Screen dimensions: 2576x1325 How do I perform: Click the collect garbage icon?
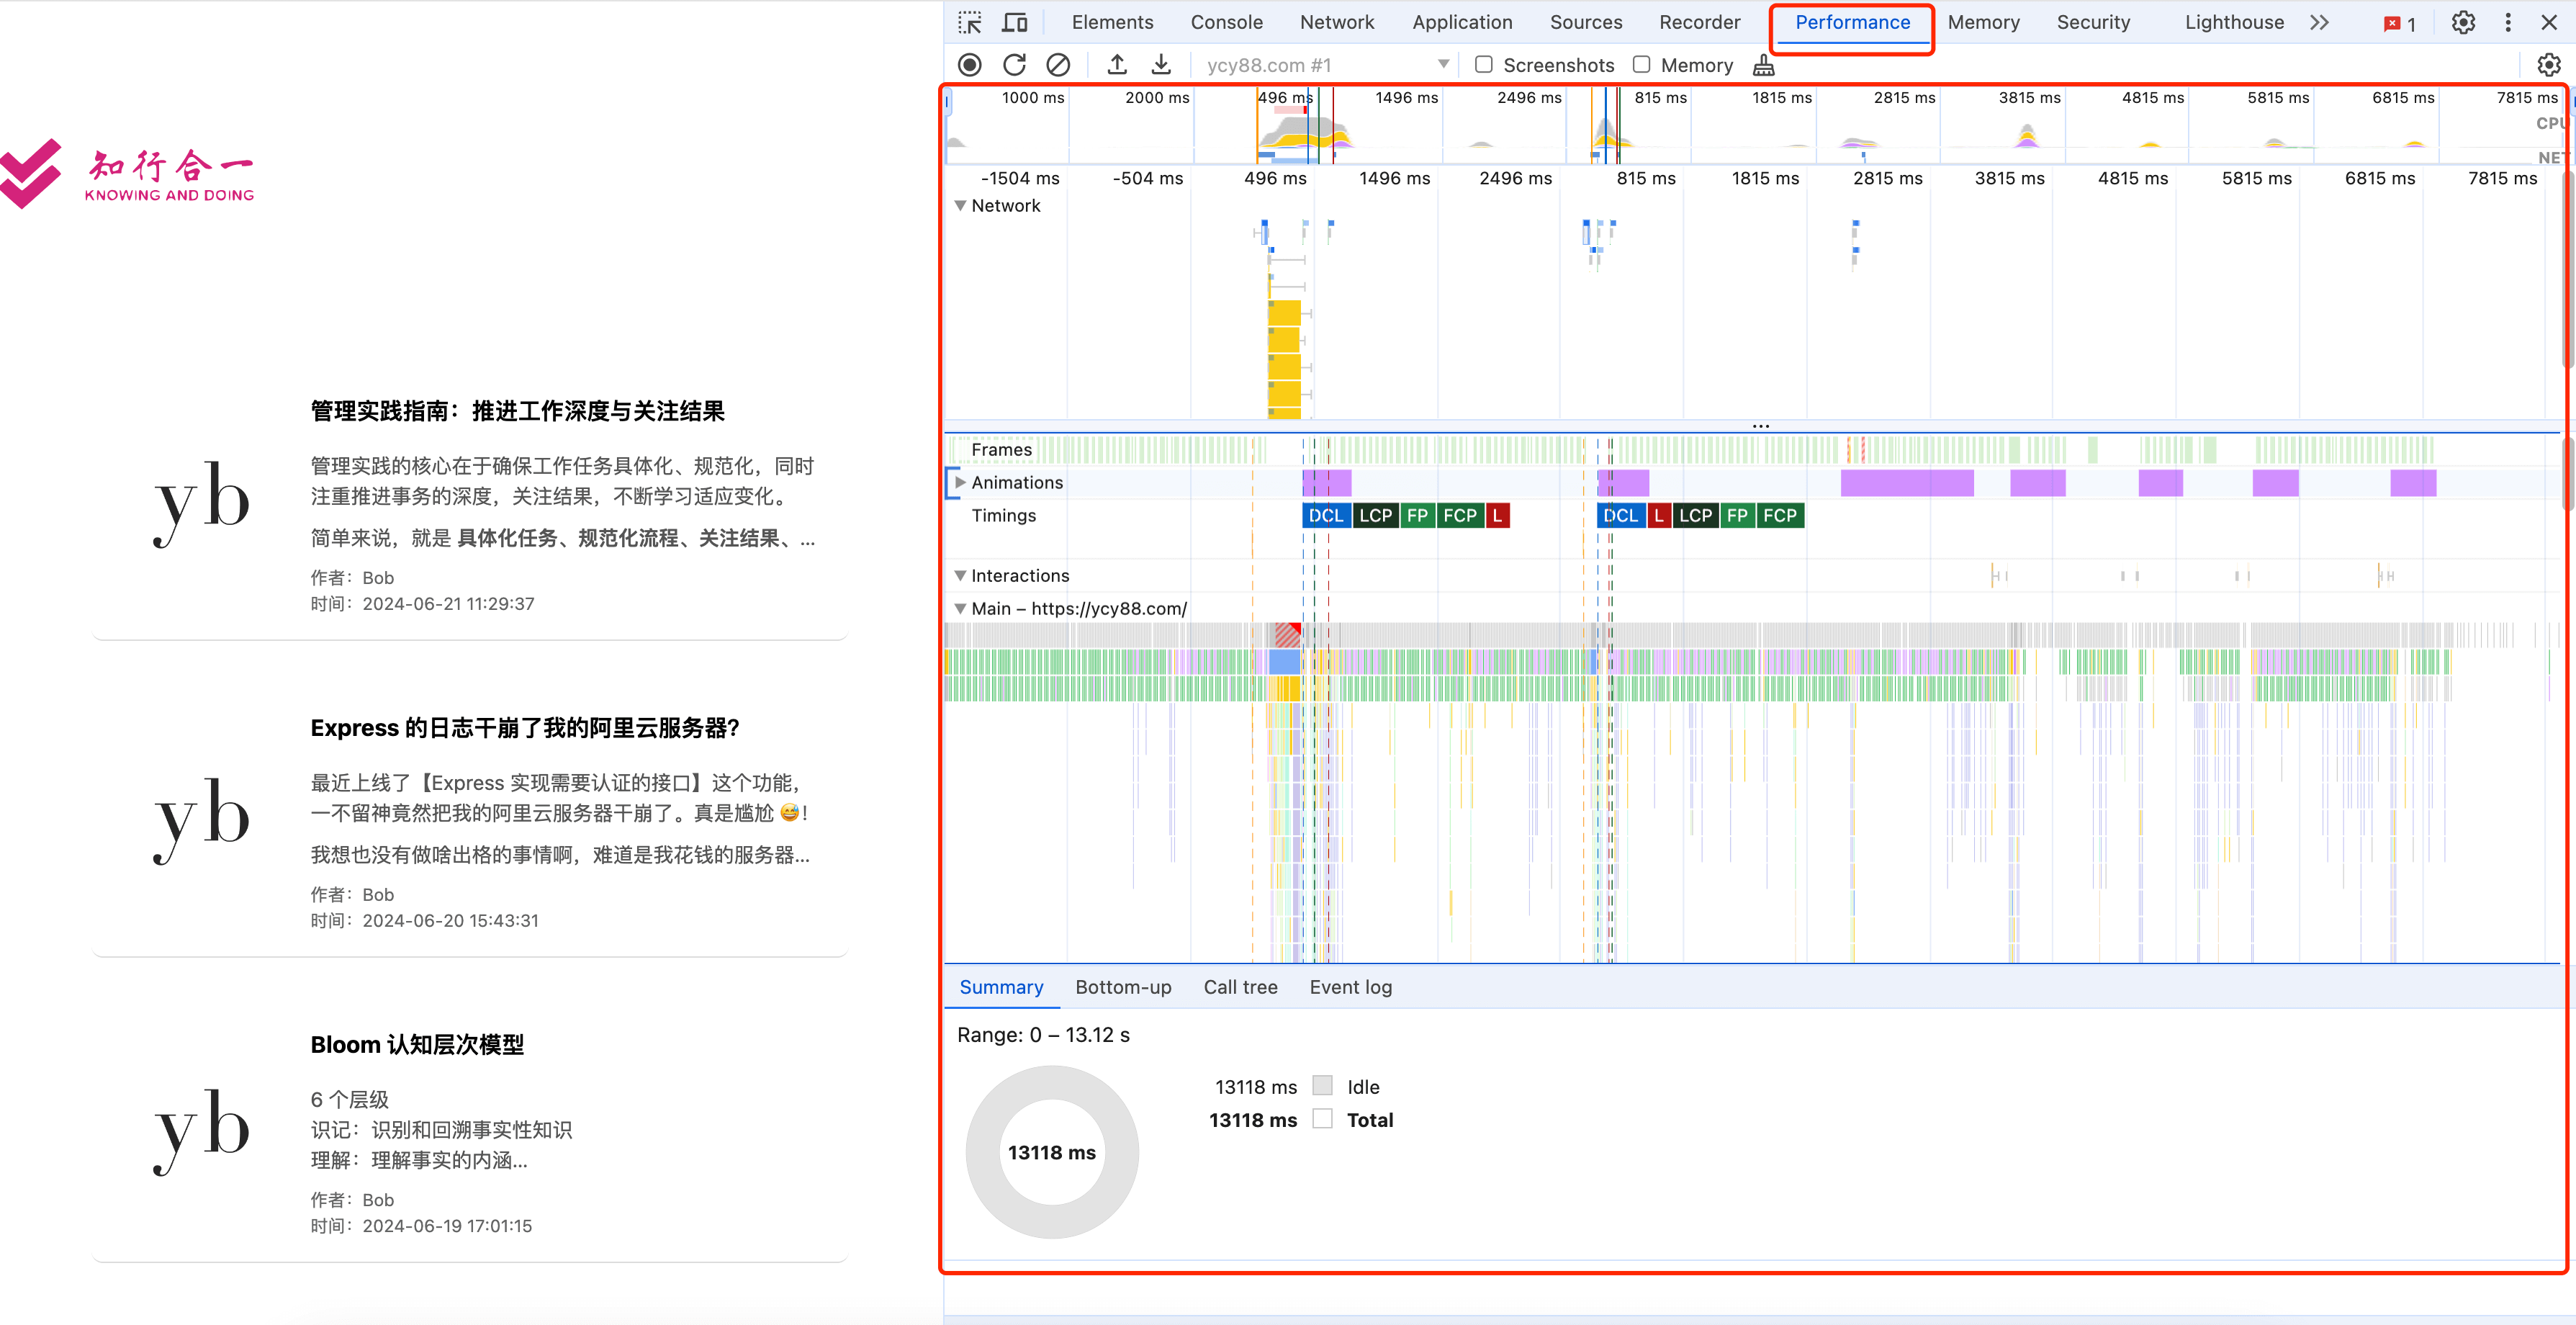pos(1764,65)
